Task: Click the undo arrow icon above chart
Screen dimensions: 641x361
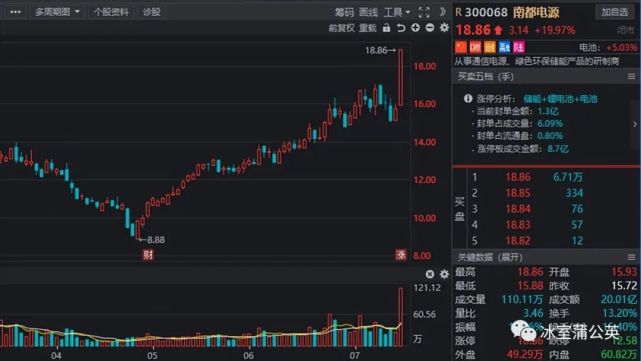Action: (401, 28)
